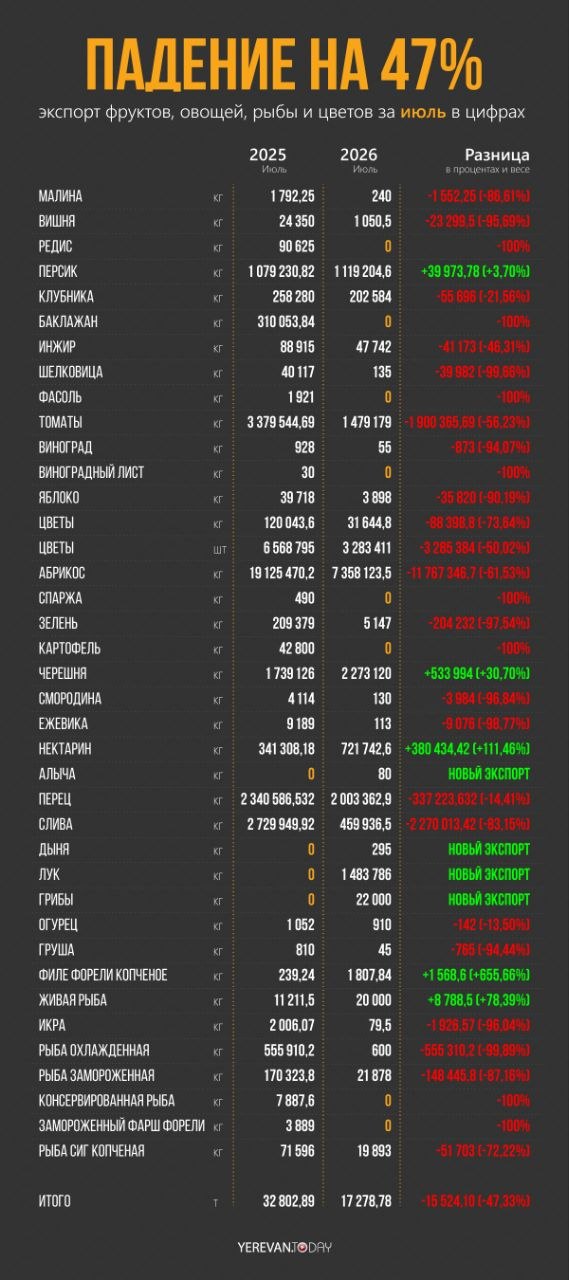
Task: Select the АБРИКОС row label
Action: [x=61, y=573]
